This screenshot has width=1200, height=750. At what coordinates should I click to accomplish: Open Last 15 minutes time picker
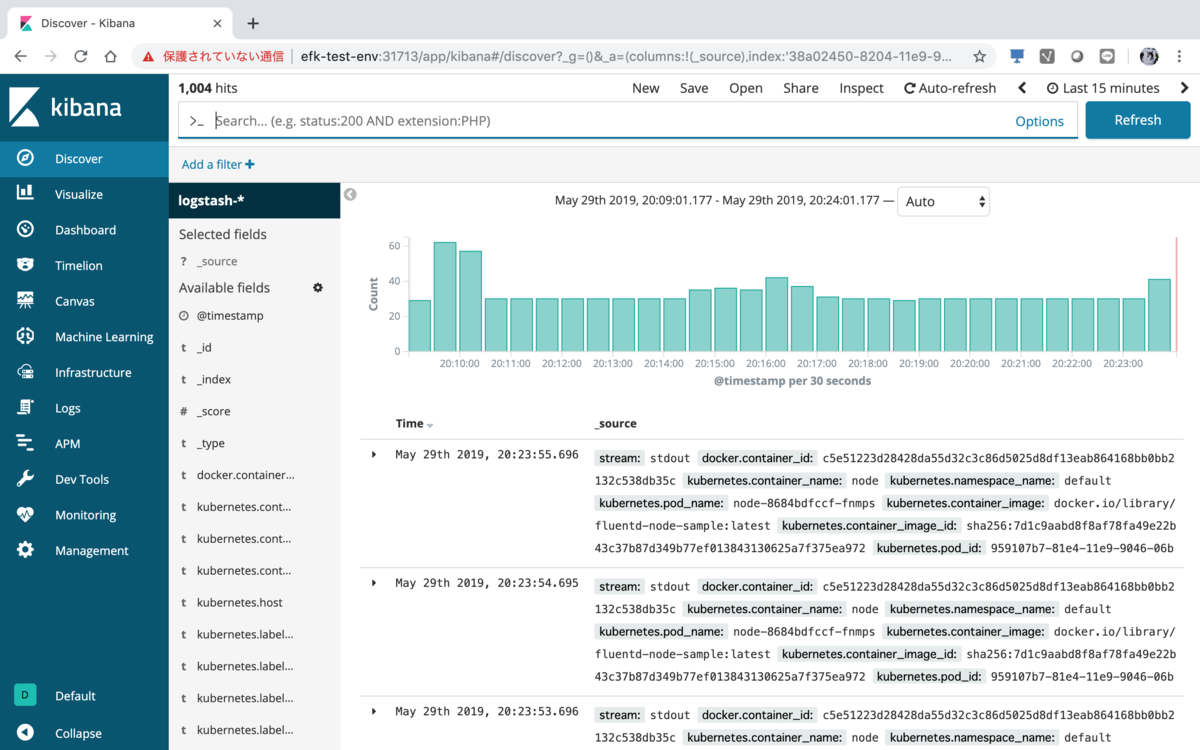click(1103, 88)
